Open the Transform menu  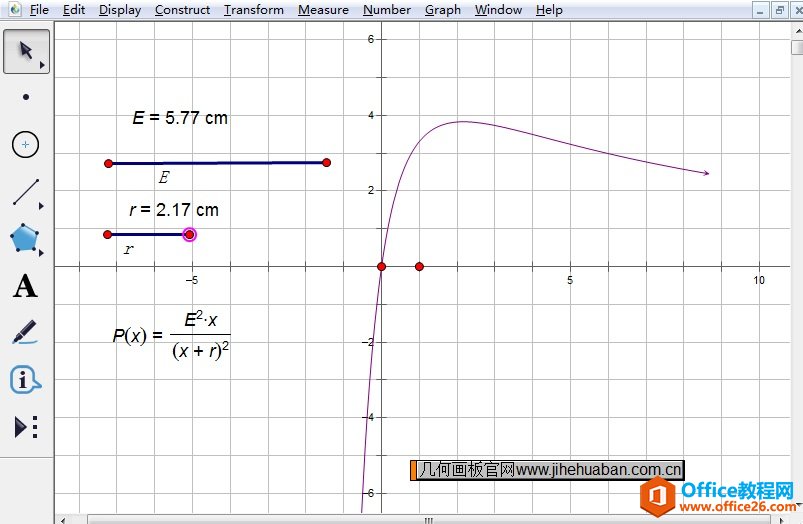[x=253, y=10]
